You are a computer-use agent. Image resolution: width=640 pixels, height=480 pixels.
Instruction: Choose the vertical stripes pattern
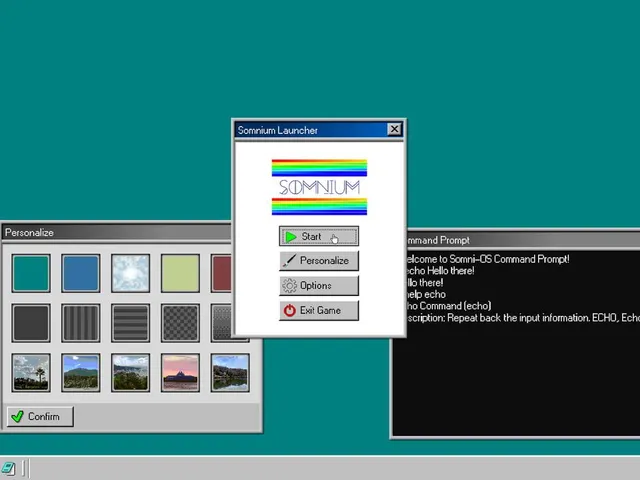click(x=81, y=323)
